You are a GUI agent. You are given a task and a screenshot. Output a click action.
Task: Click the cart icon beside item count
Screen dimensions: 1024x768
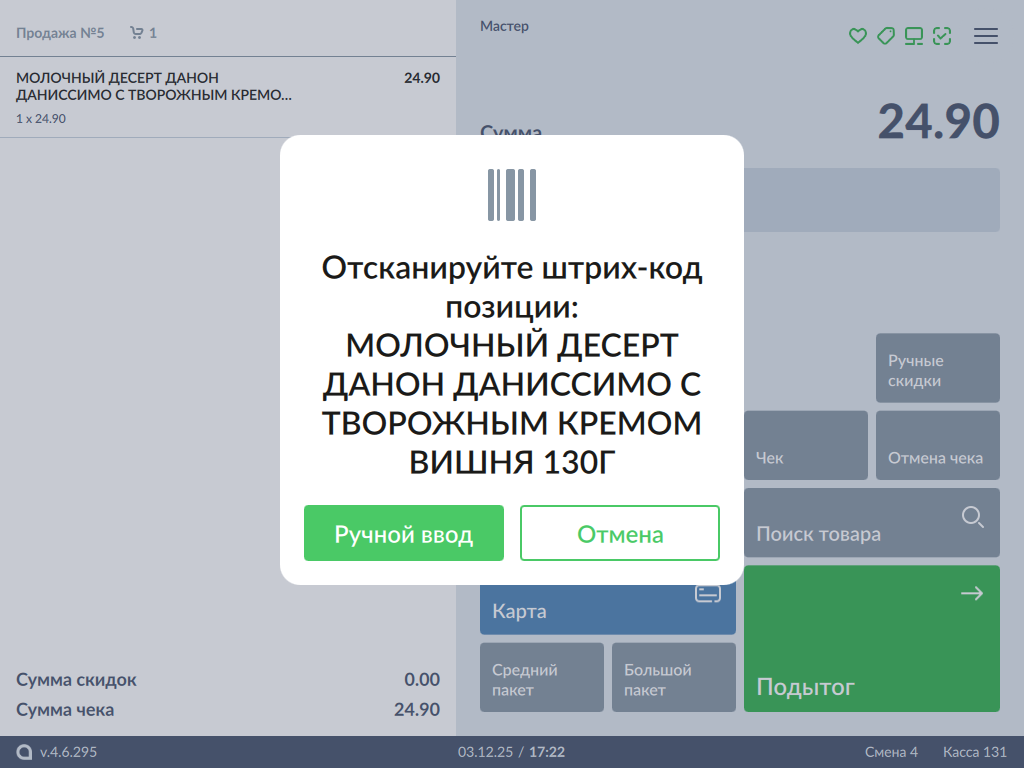(136, 33)
